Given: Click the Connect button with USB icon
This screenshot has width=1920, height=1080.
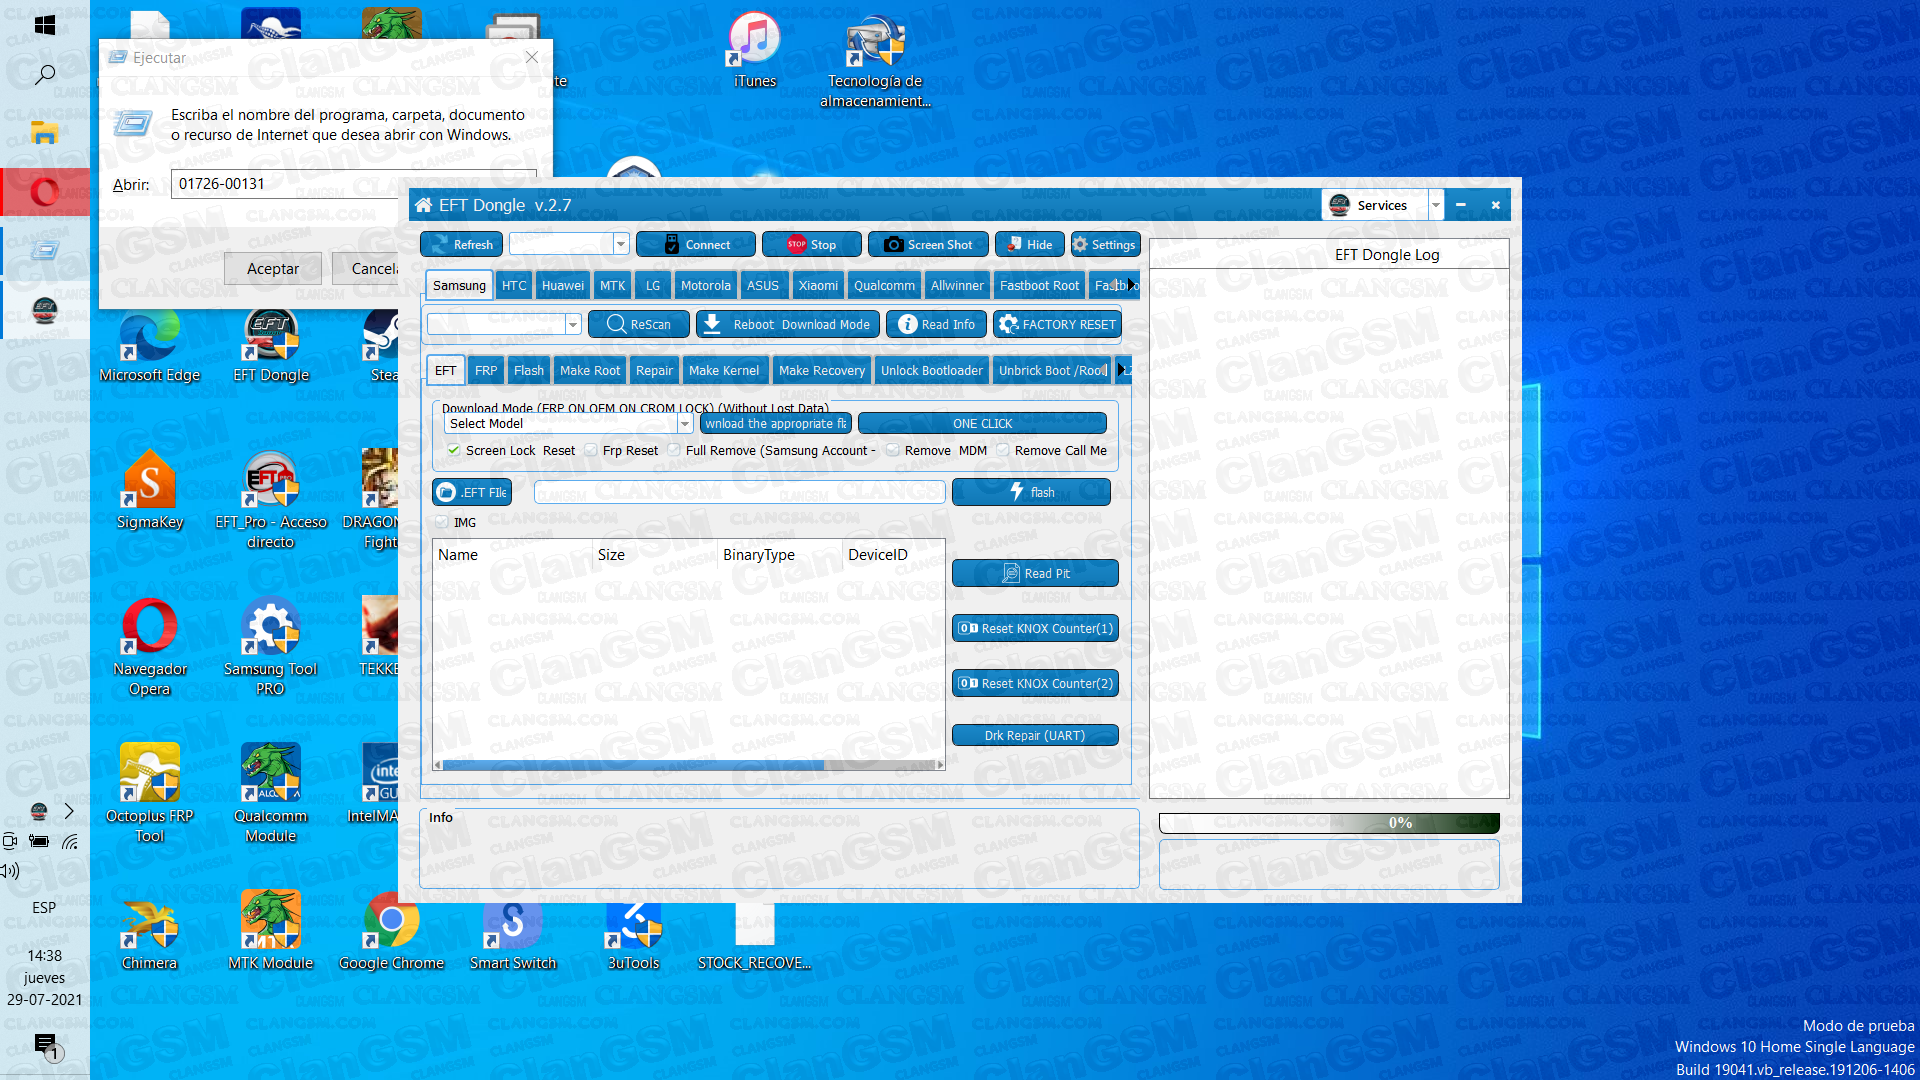Looking at the screenshot, I should tap(696, 244).
